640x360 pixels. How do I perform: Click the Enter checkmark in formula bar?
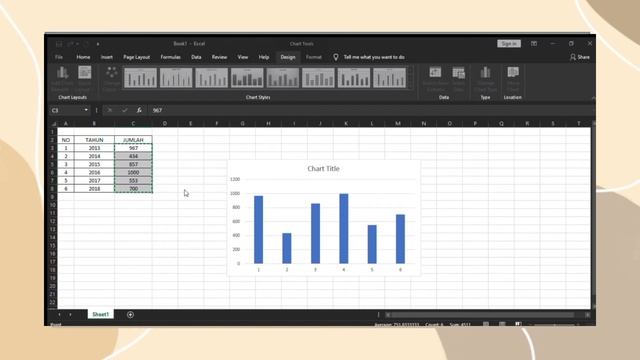click(124, 110)
